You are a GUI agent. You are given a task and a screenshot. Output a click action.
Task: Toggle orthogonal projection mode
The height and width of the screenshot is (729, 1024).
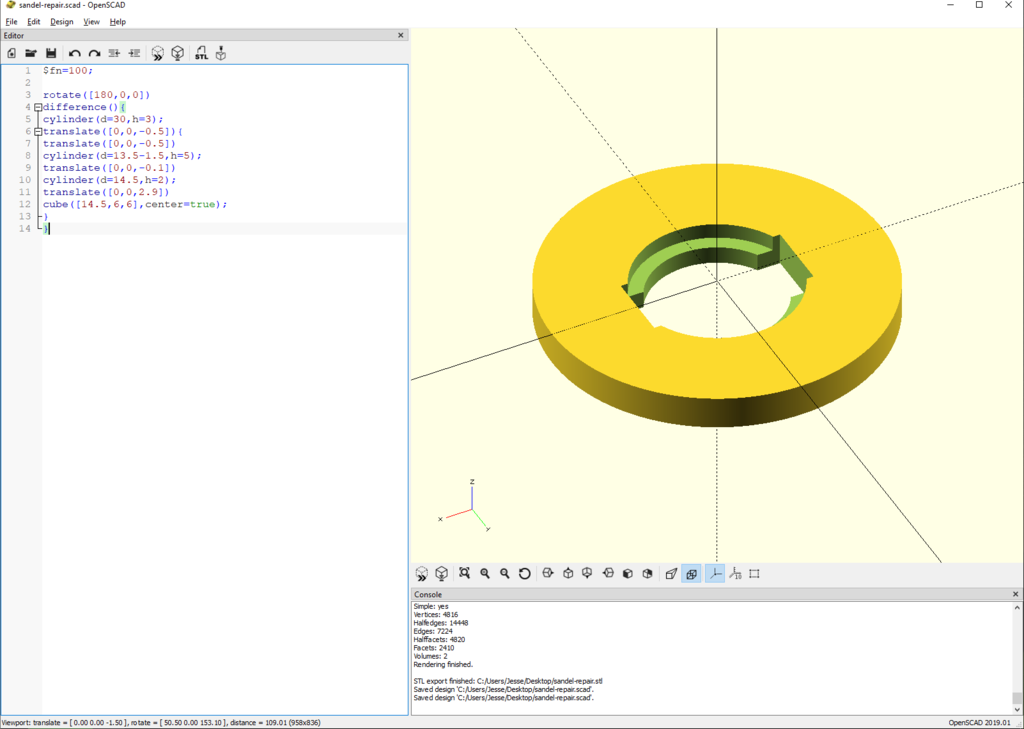click(690, 573)
